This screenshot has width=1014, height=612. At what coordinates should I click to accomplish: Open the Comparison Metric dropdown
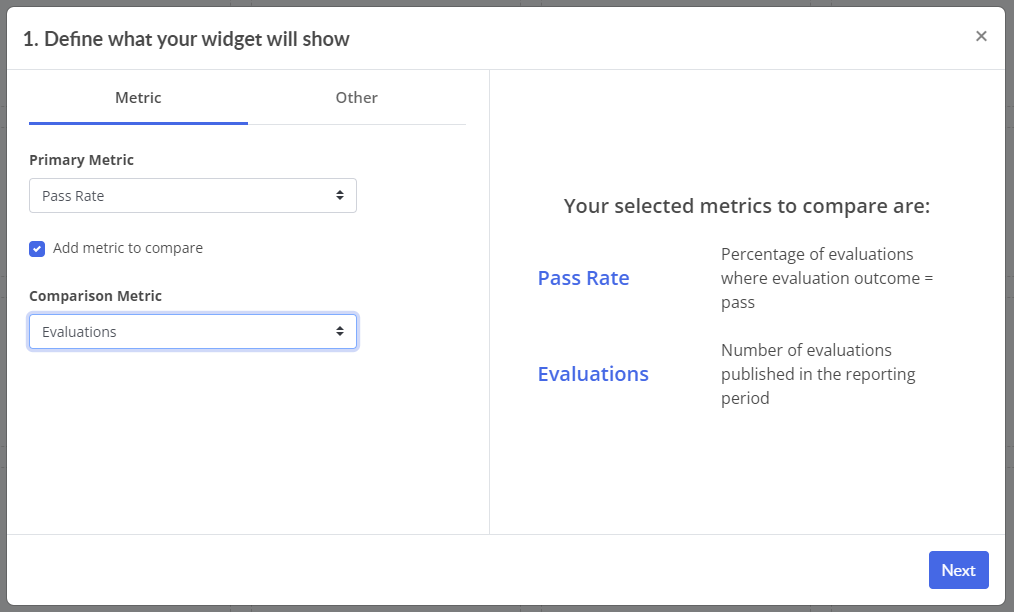pyautogui.click(x=193, y=332)
